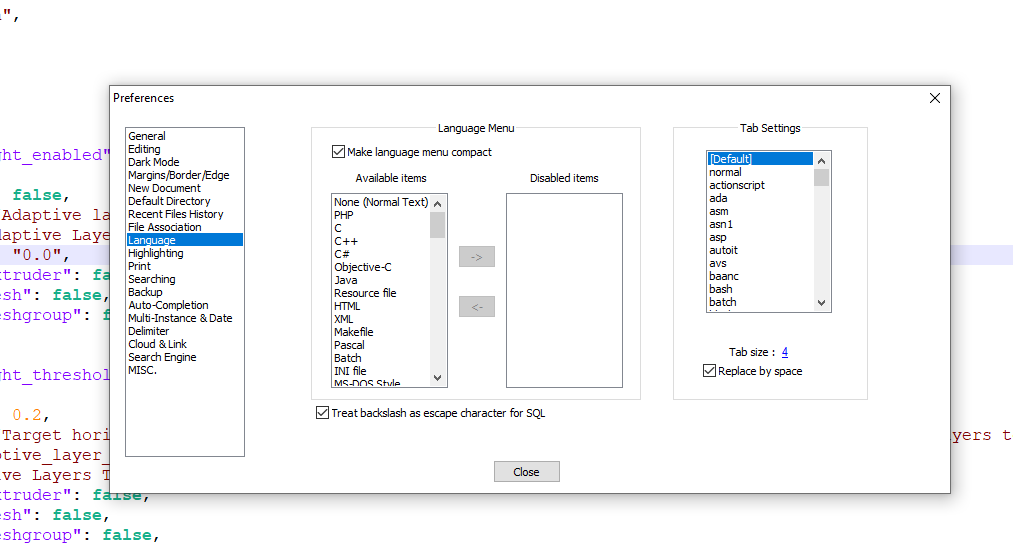Select asm in Tab Settings list

(x=719, y=211)
